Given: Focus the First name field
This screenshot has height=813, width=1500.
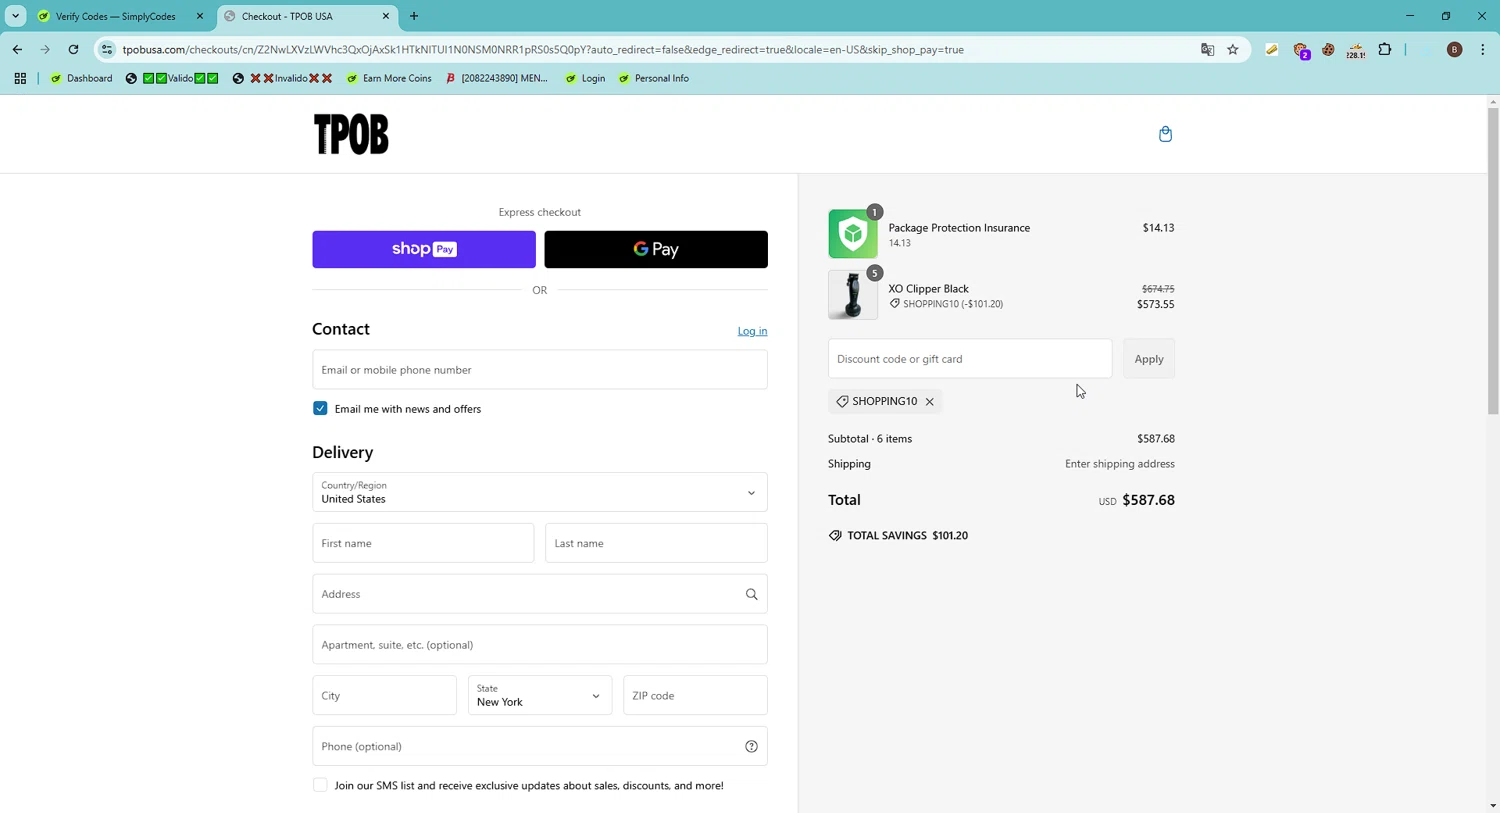Looking at the screenshot, I should pos(423,543).
